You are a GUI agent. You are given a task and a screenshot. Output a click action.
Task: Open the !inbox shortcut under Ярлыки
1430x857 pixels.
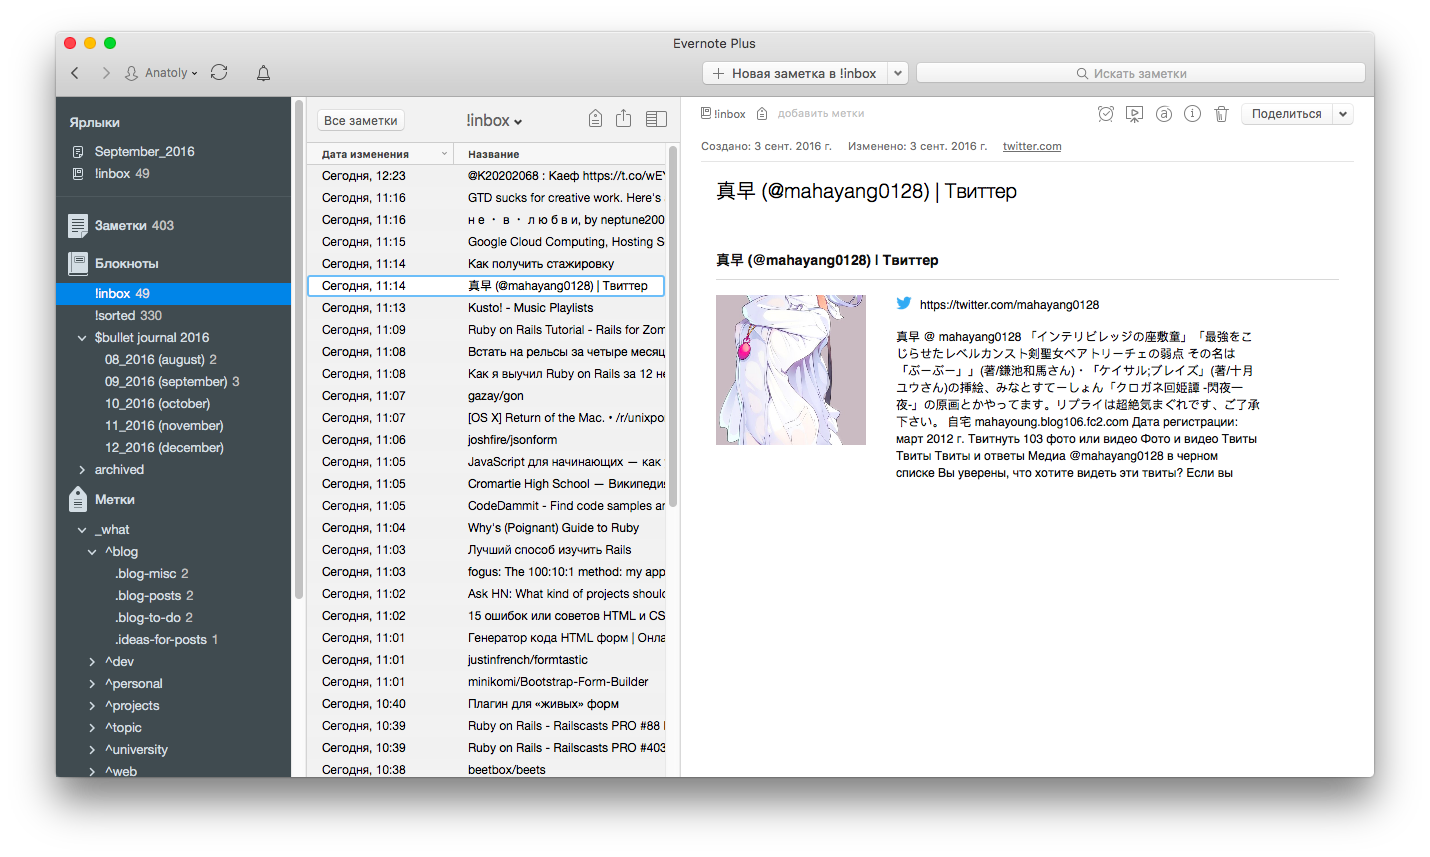[x=121, y=174]
